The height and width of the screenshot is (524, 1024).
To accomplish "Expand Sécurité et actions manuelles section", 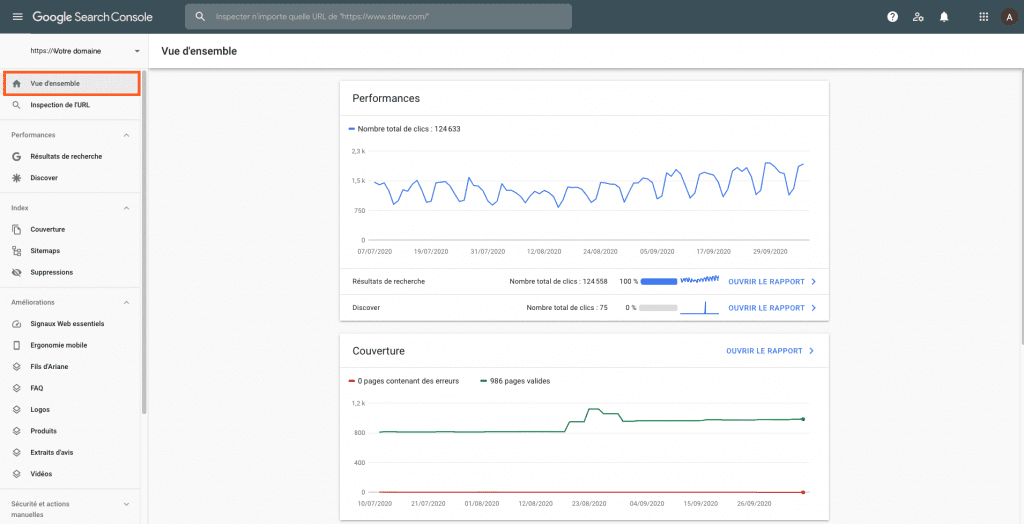I will [126, 505].
